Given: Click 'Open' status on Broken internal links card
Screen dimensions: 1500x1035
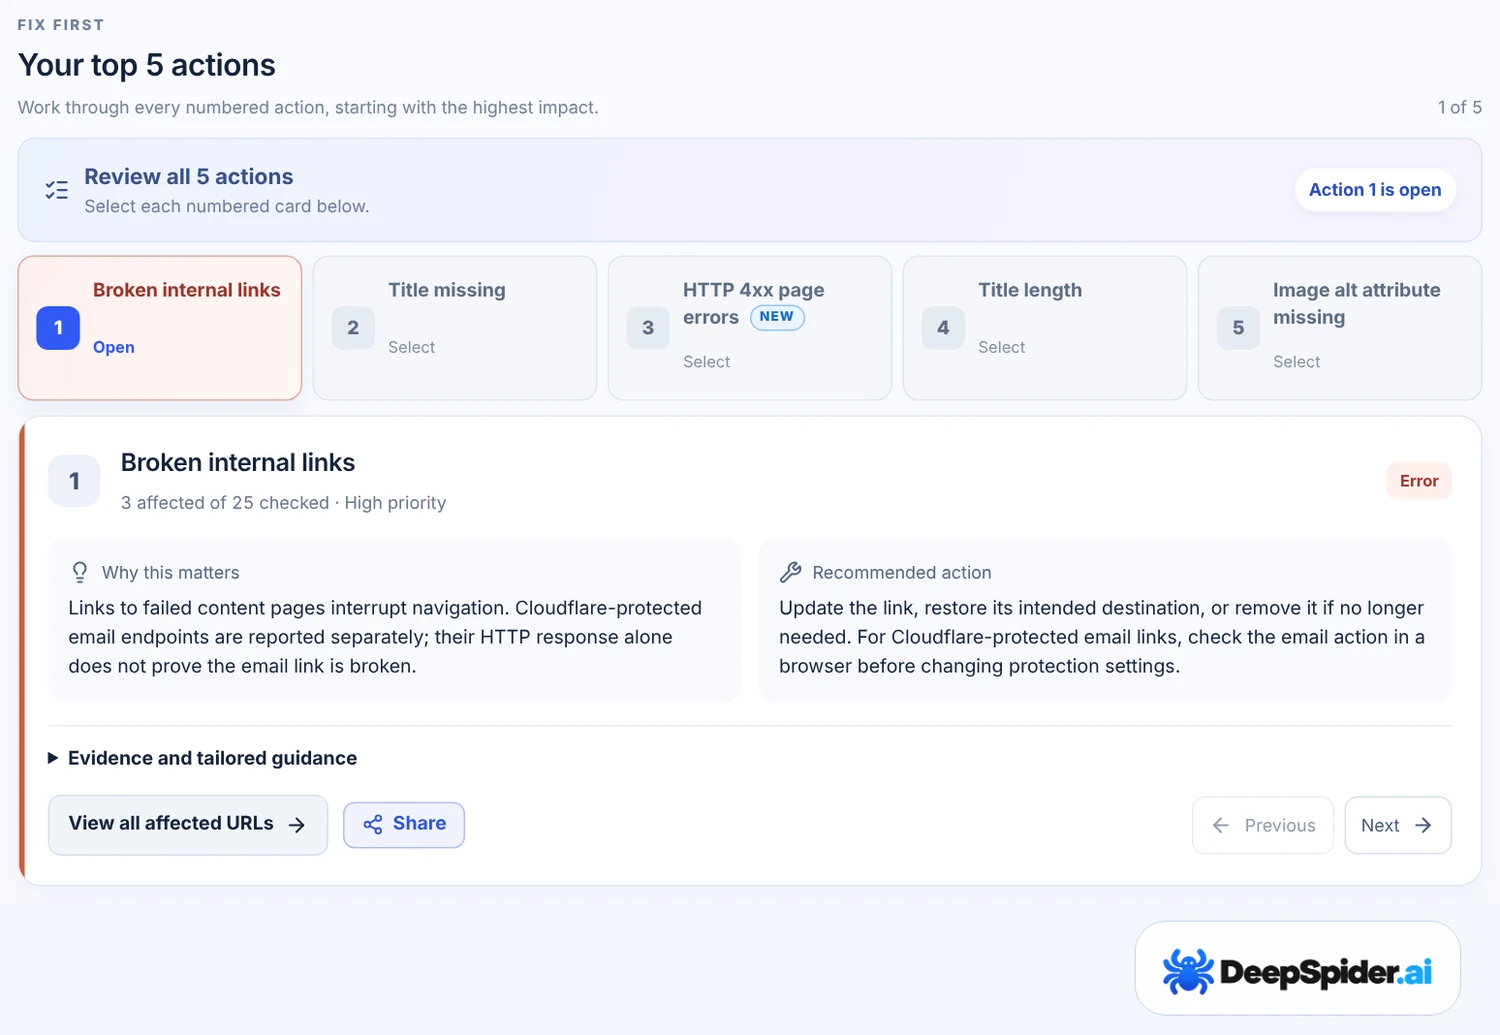Looking at the screenshot, I should coord(114,347).
